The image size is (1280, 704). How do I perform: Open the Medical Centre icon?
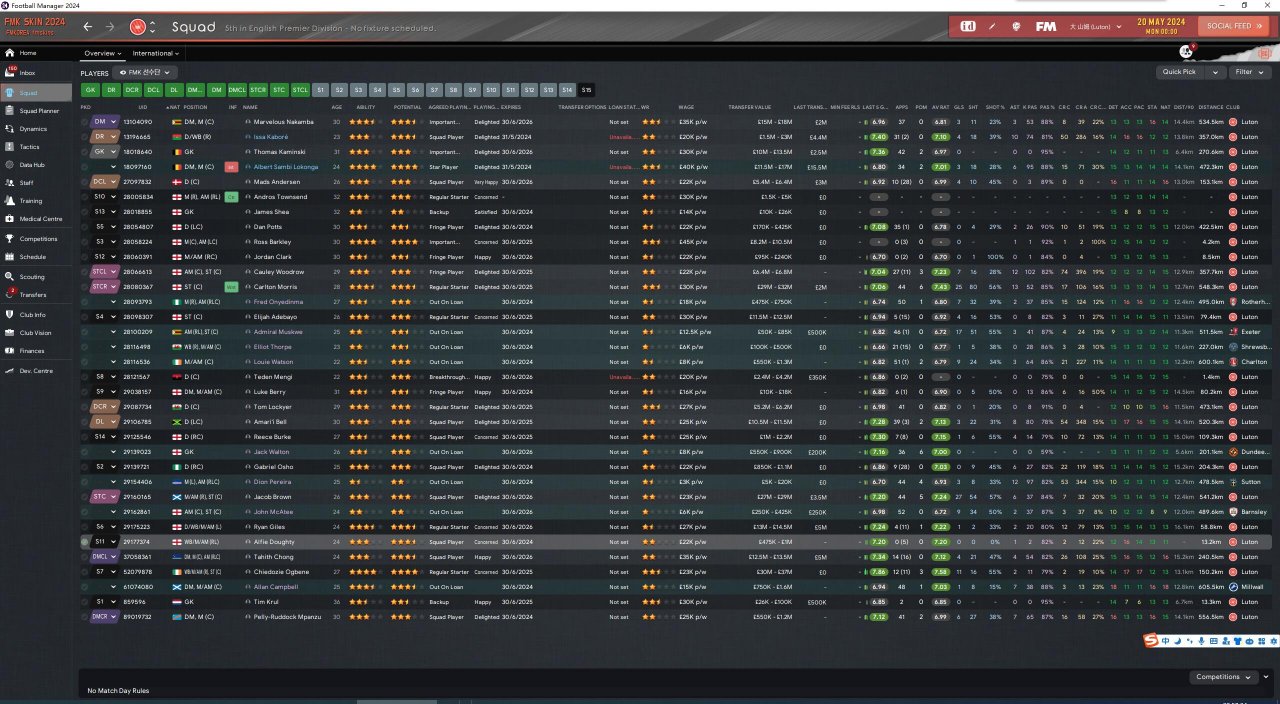point(10,219)
